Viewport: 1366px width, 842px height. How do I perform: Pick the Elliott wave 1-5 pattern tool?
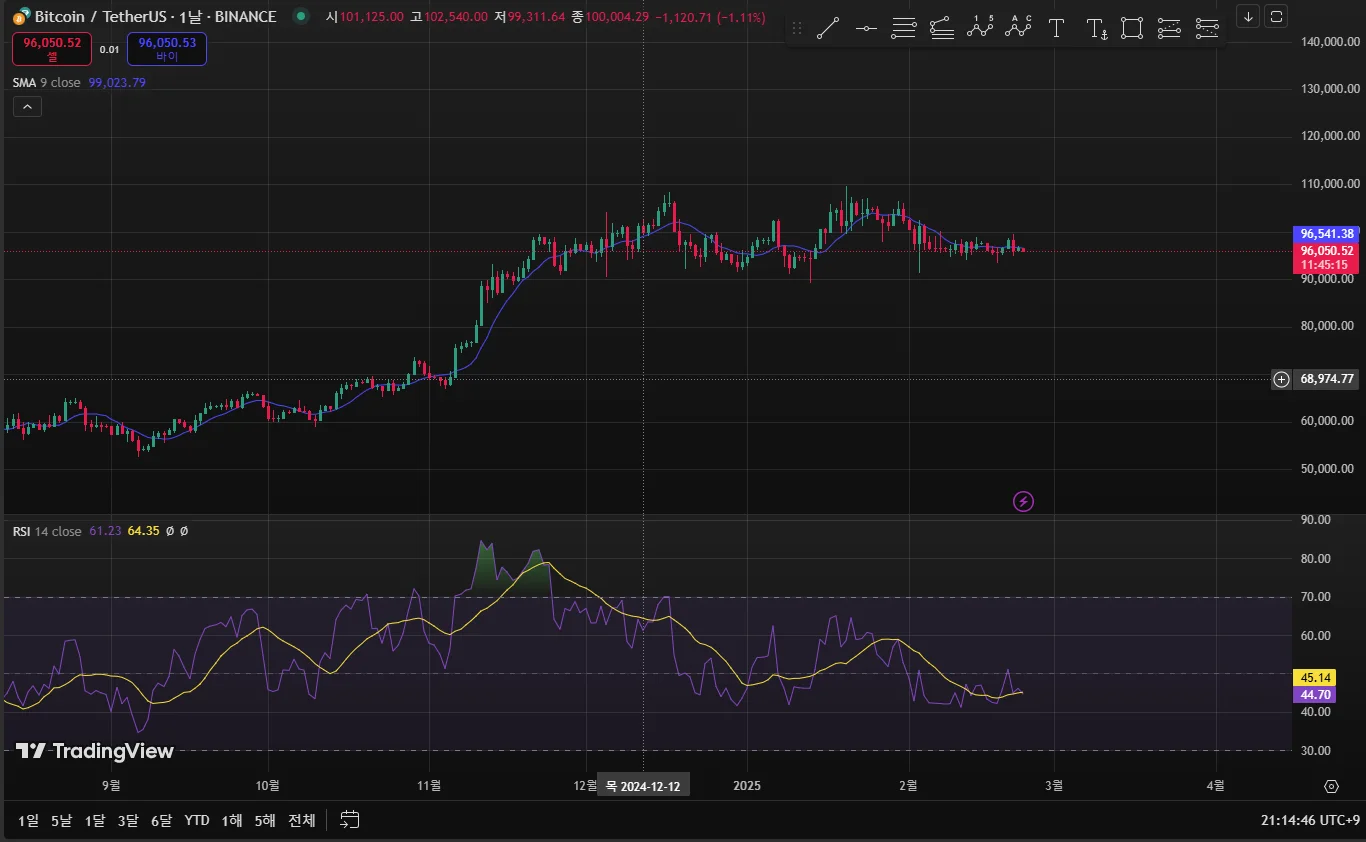pyautogui.click(x=980, y=28)
